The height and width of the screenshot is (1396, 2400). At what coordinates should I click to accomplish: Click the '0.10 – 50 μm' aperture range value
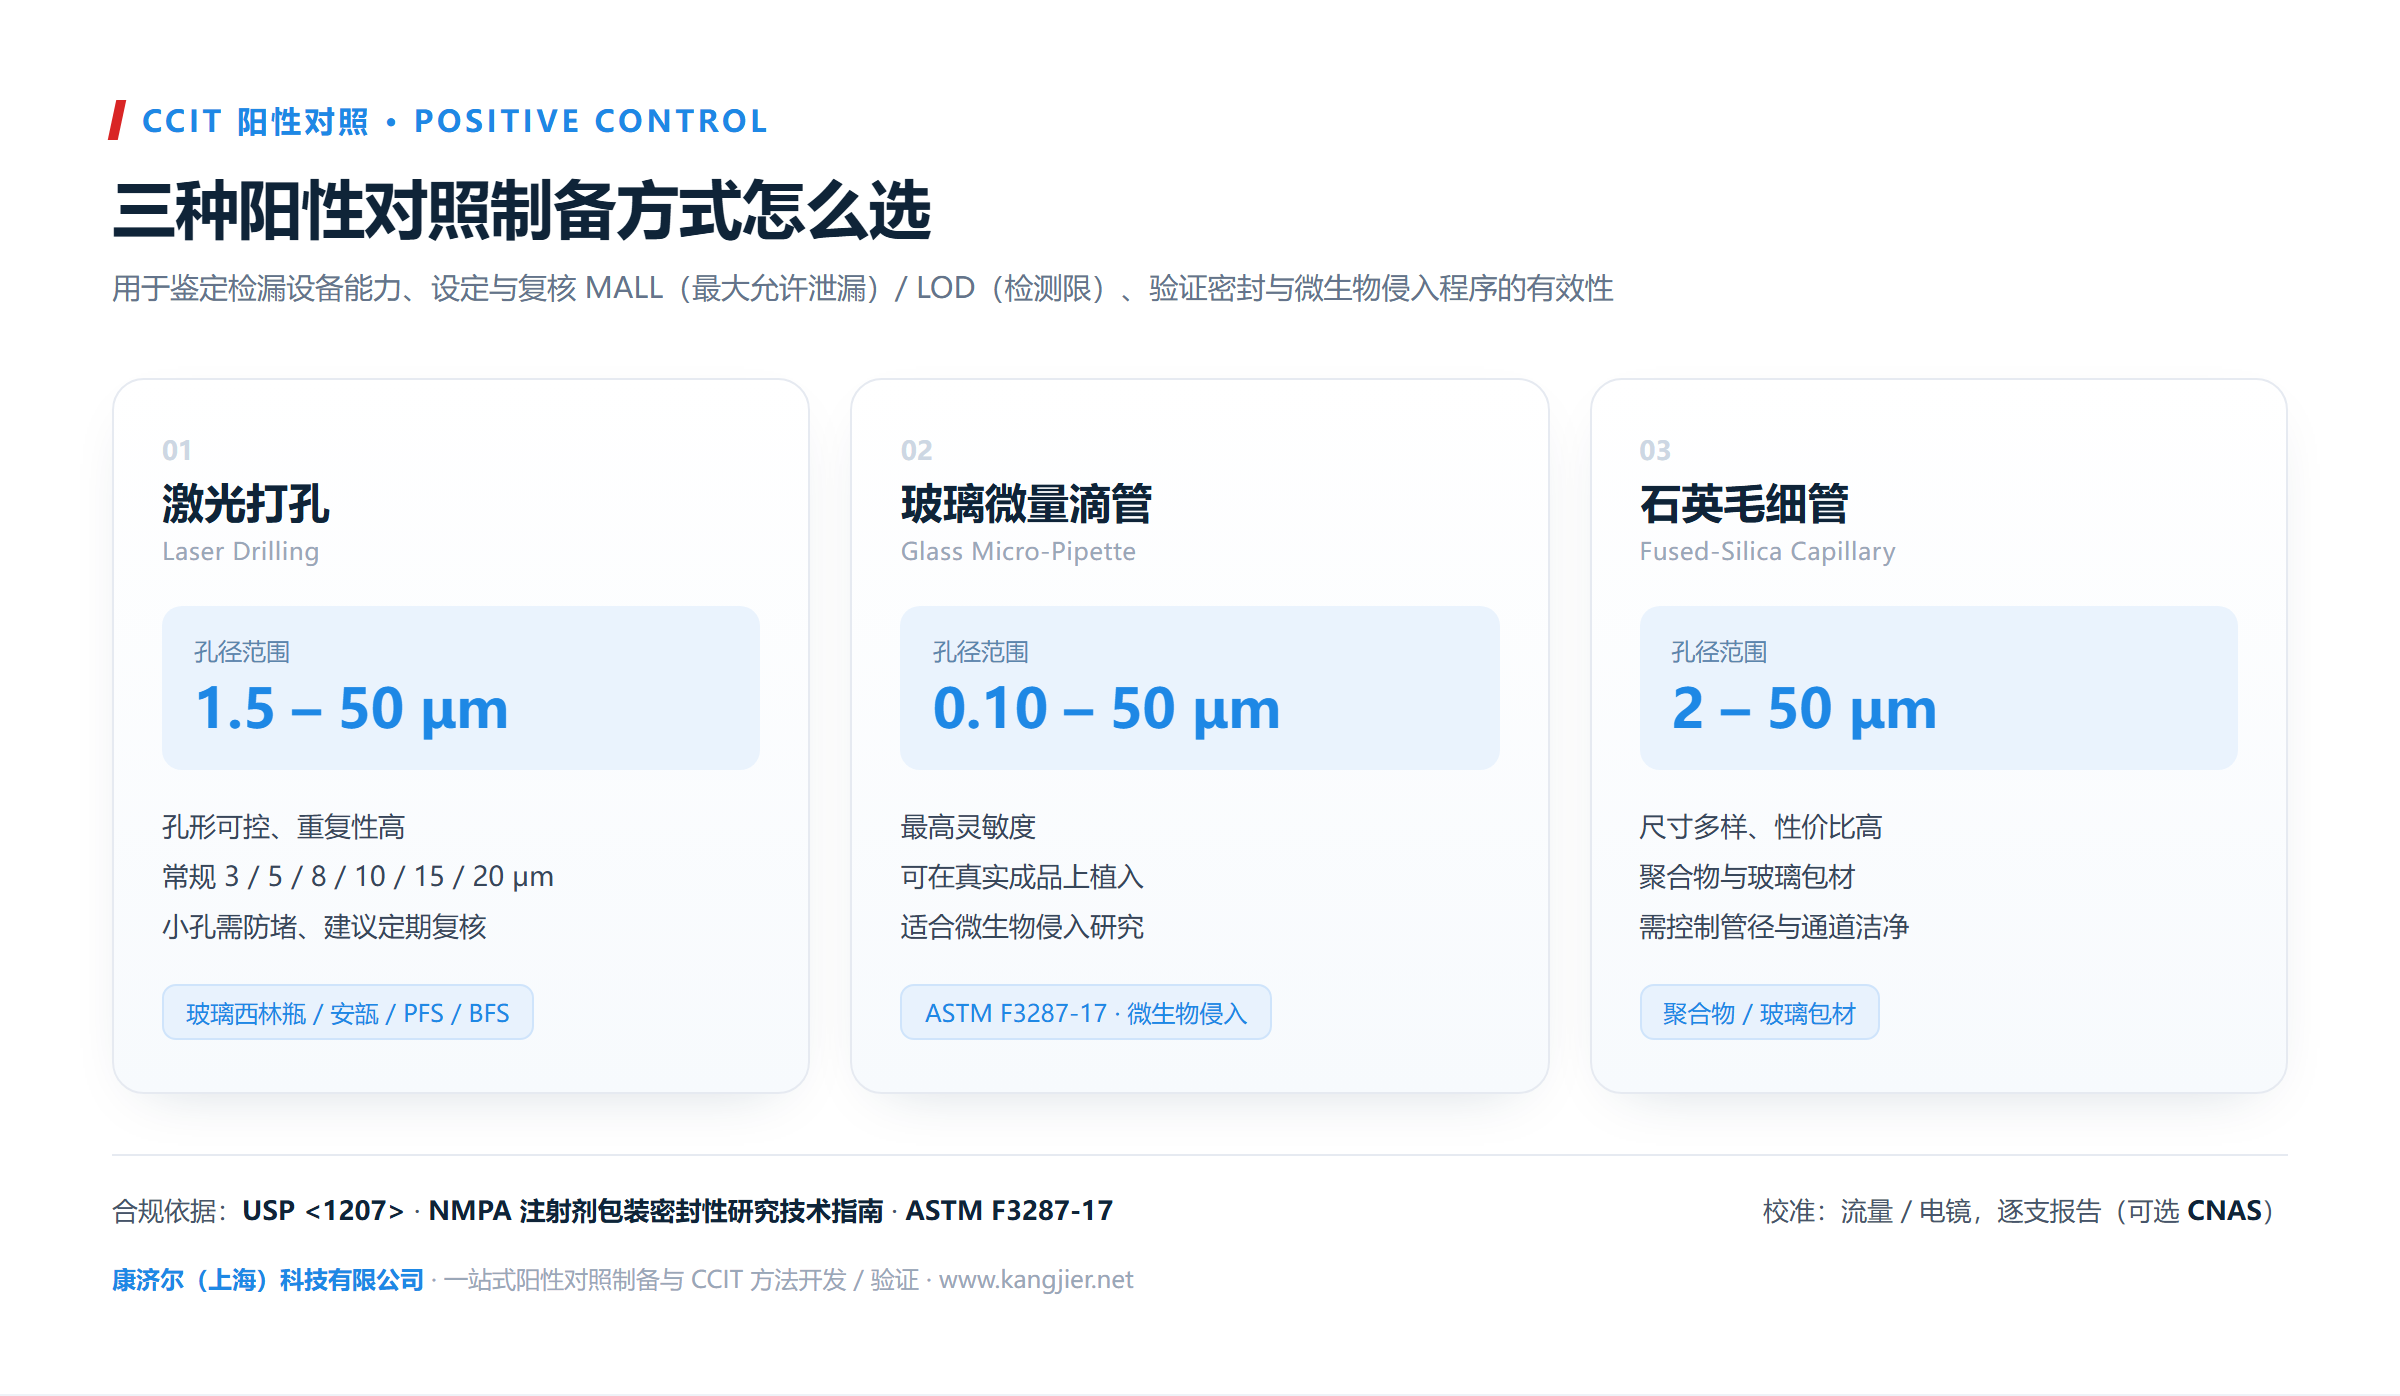(x=1106, y=710)
